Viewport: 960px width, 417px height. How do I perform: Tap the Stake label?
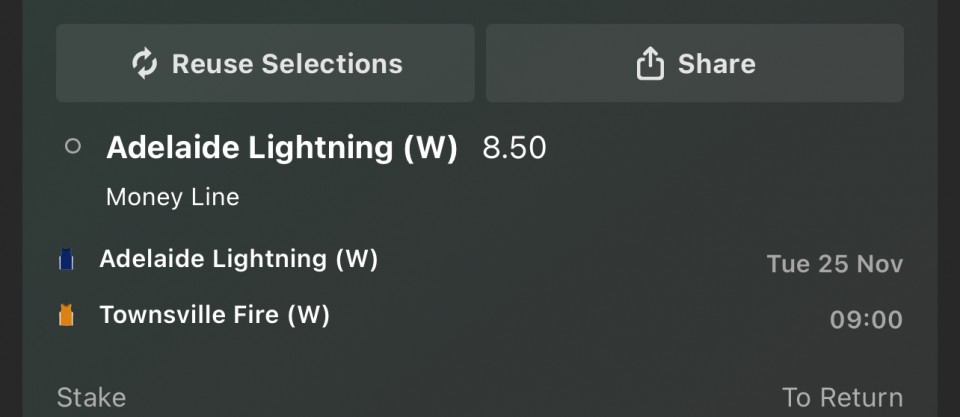pyautogui.click(x=91, y=397)
